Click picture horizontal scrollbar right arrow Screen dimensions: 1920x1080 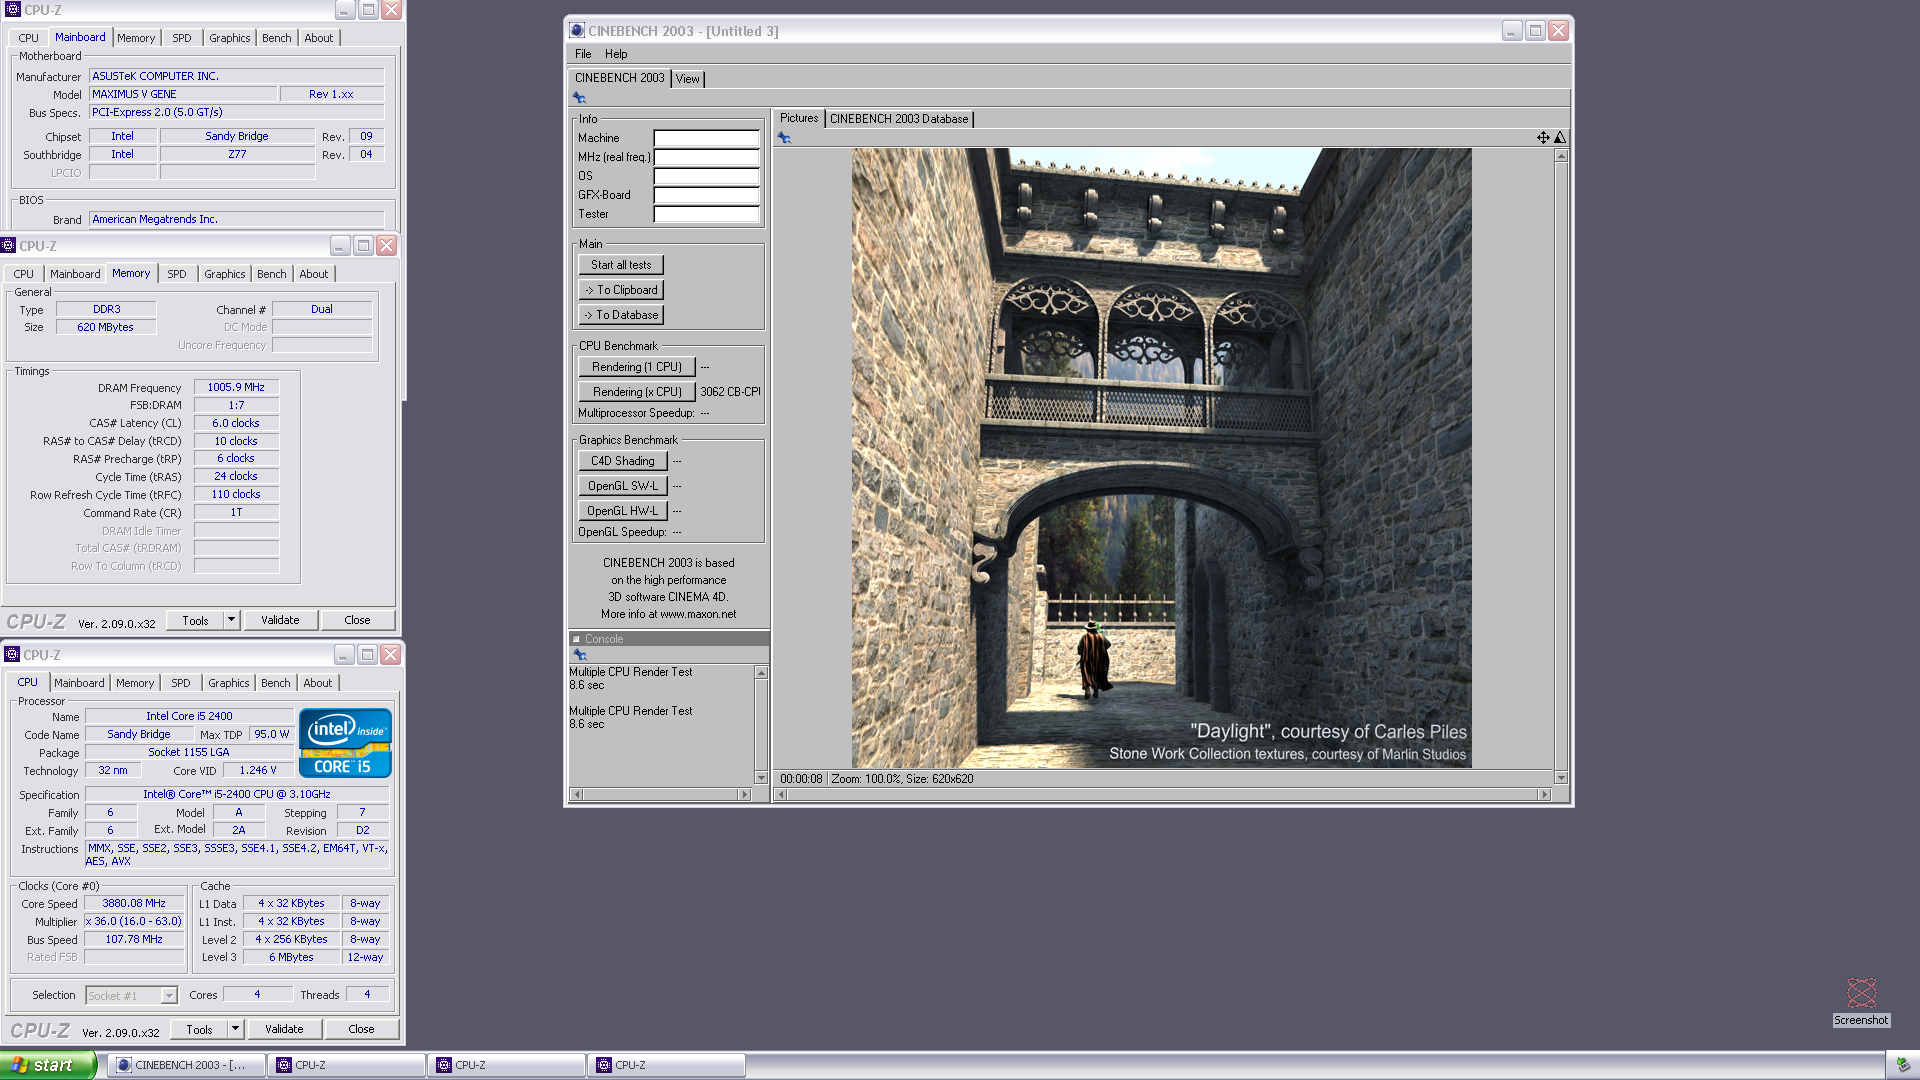click(x=1545, y=795)
